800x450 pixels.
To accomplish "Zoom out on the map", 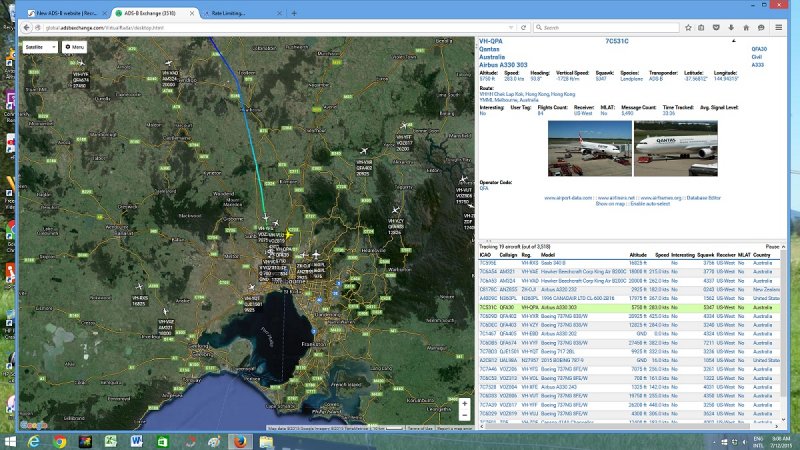I will 464,415.
